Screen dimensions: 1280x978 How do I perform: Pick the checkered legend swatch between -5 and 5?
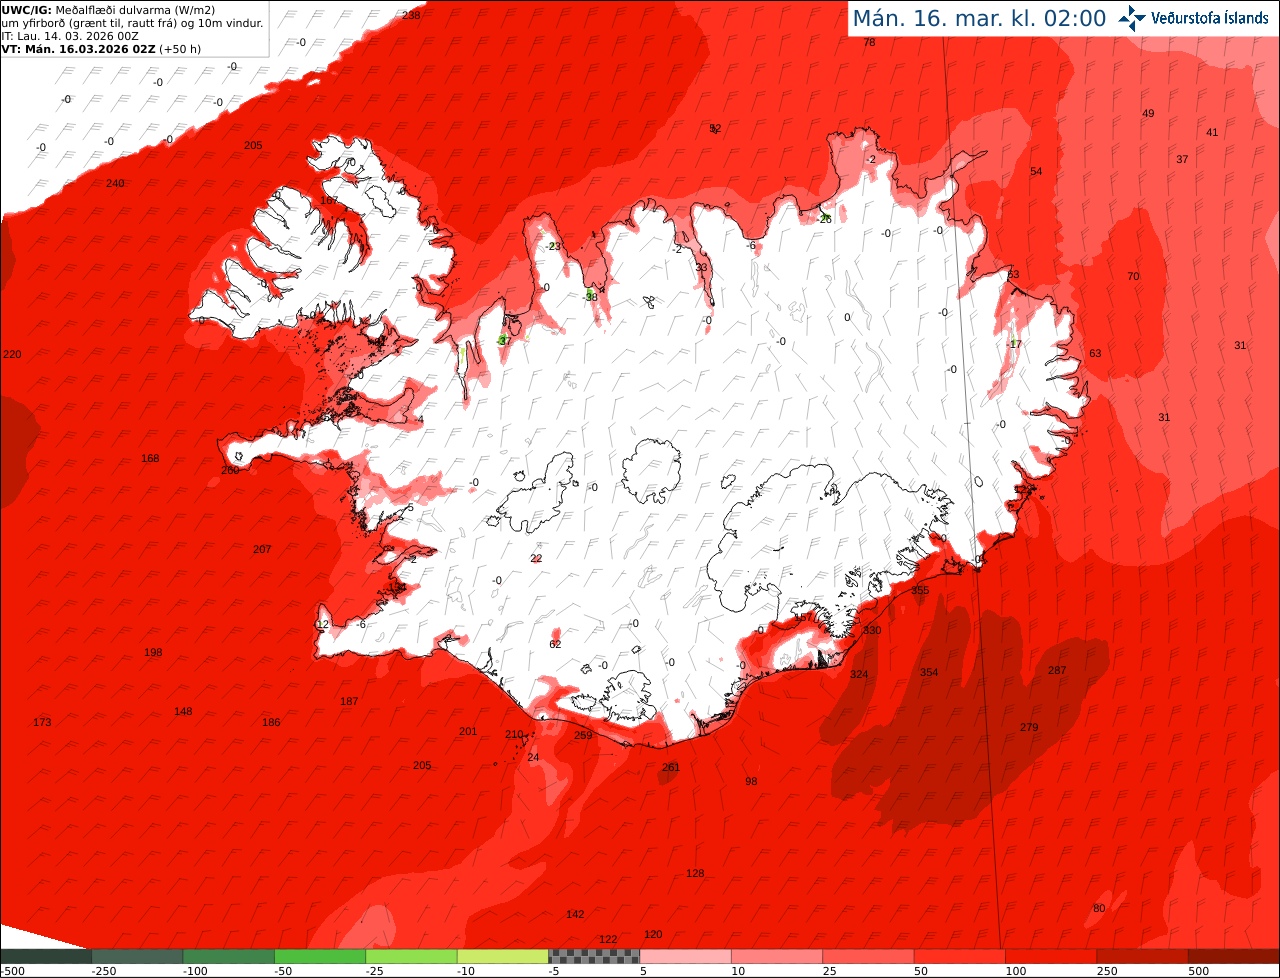point(594,956)
